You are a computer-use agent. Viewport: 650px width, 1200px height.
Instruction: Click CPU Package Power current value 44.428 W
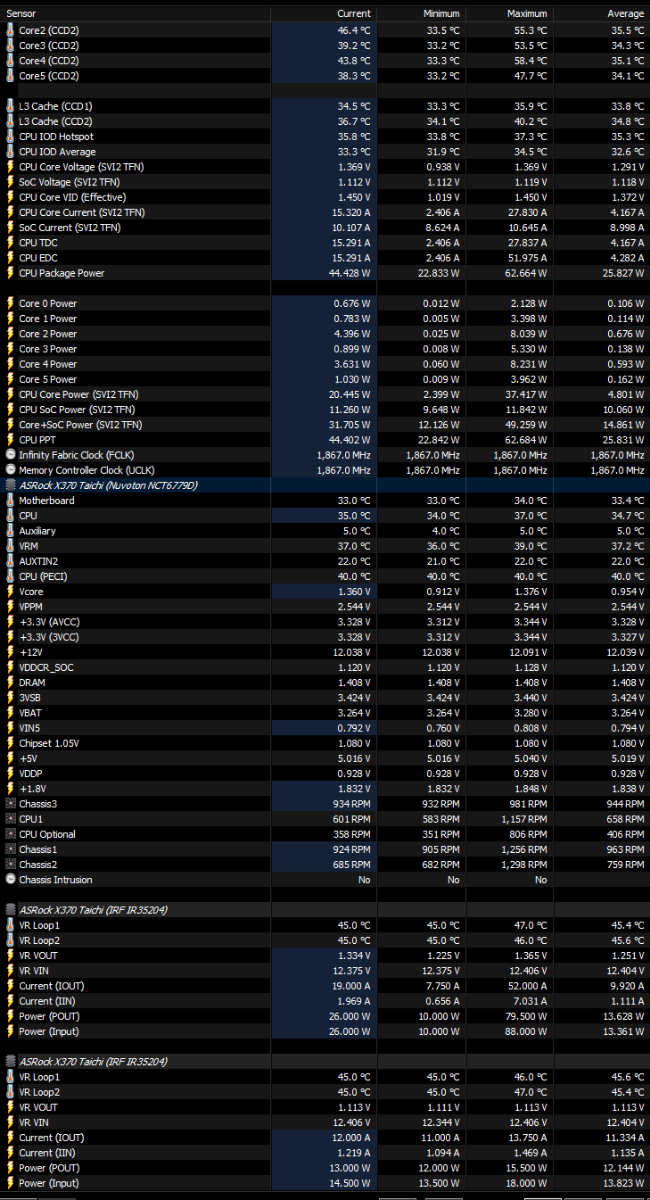click(x=346, y=273)
